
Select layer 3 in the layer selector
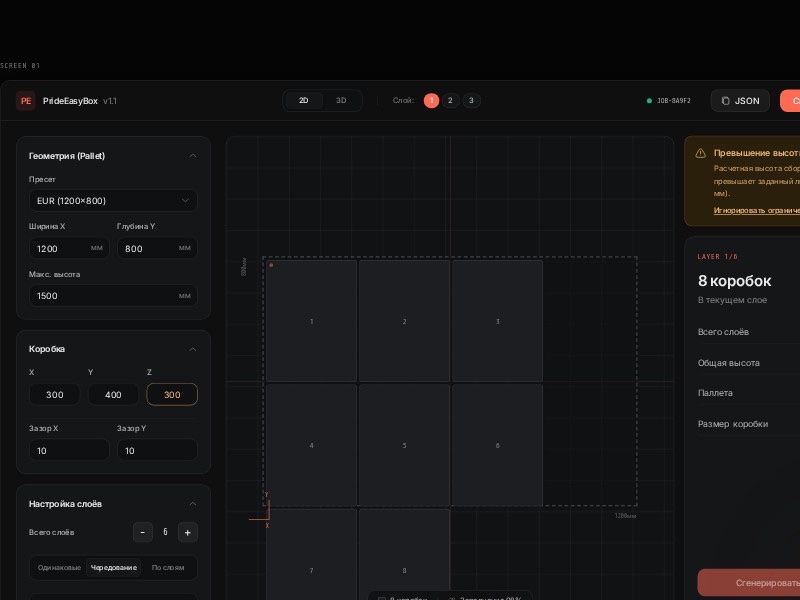[472, 101]
